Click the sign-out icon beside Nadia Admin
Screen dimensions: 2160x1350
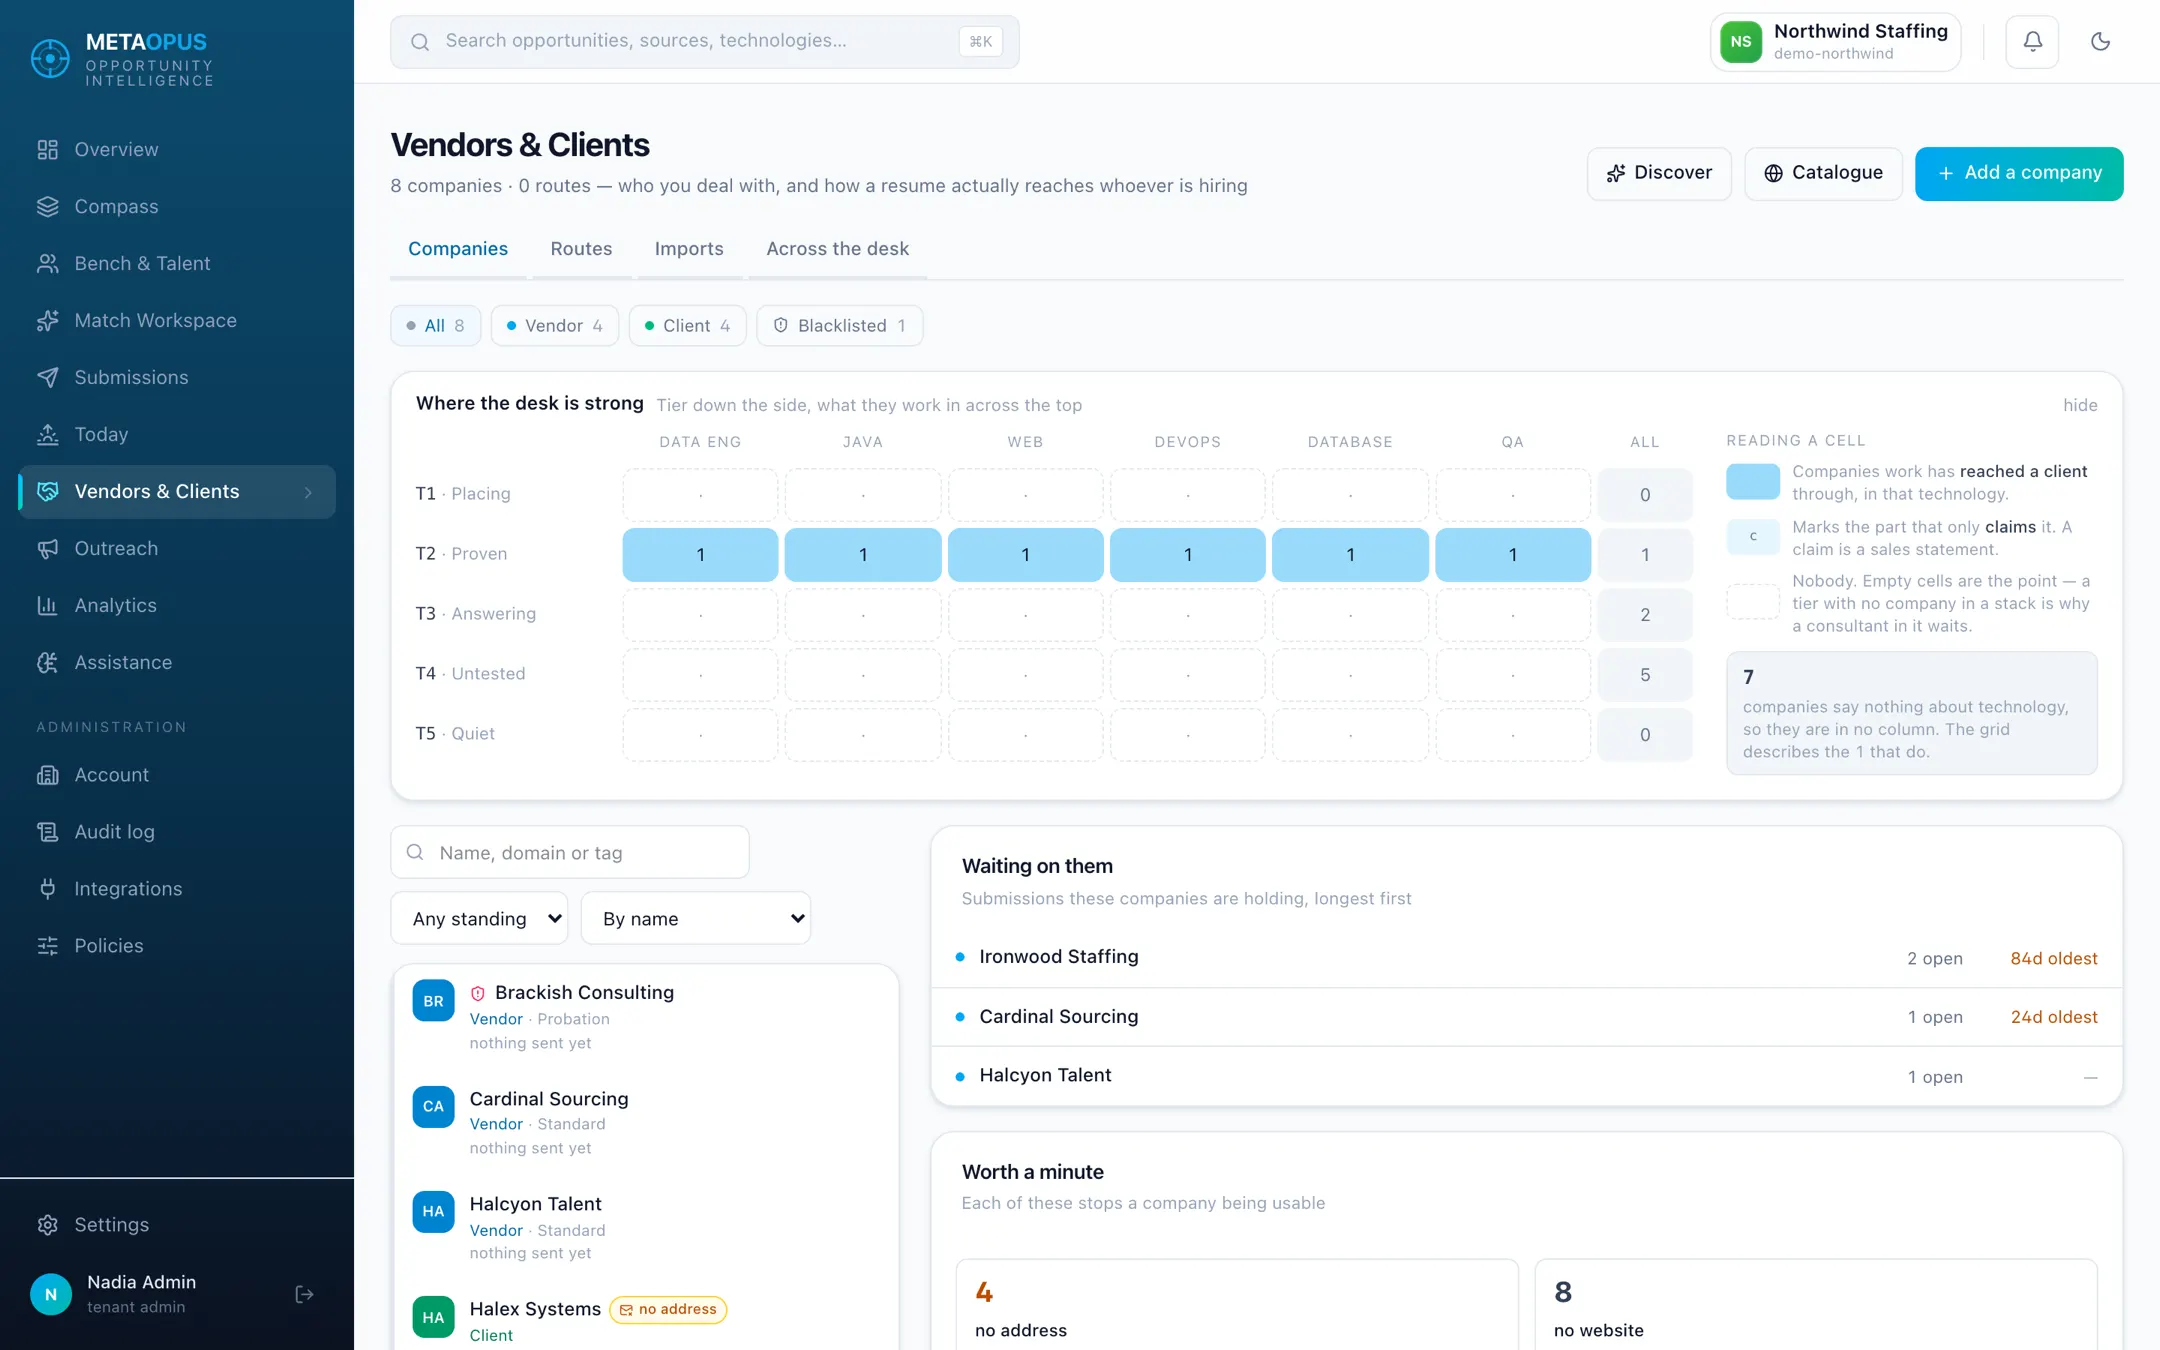click(x=305, y=1295)
